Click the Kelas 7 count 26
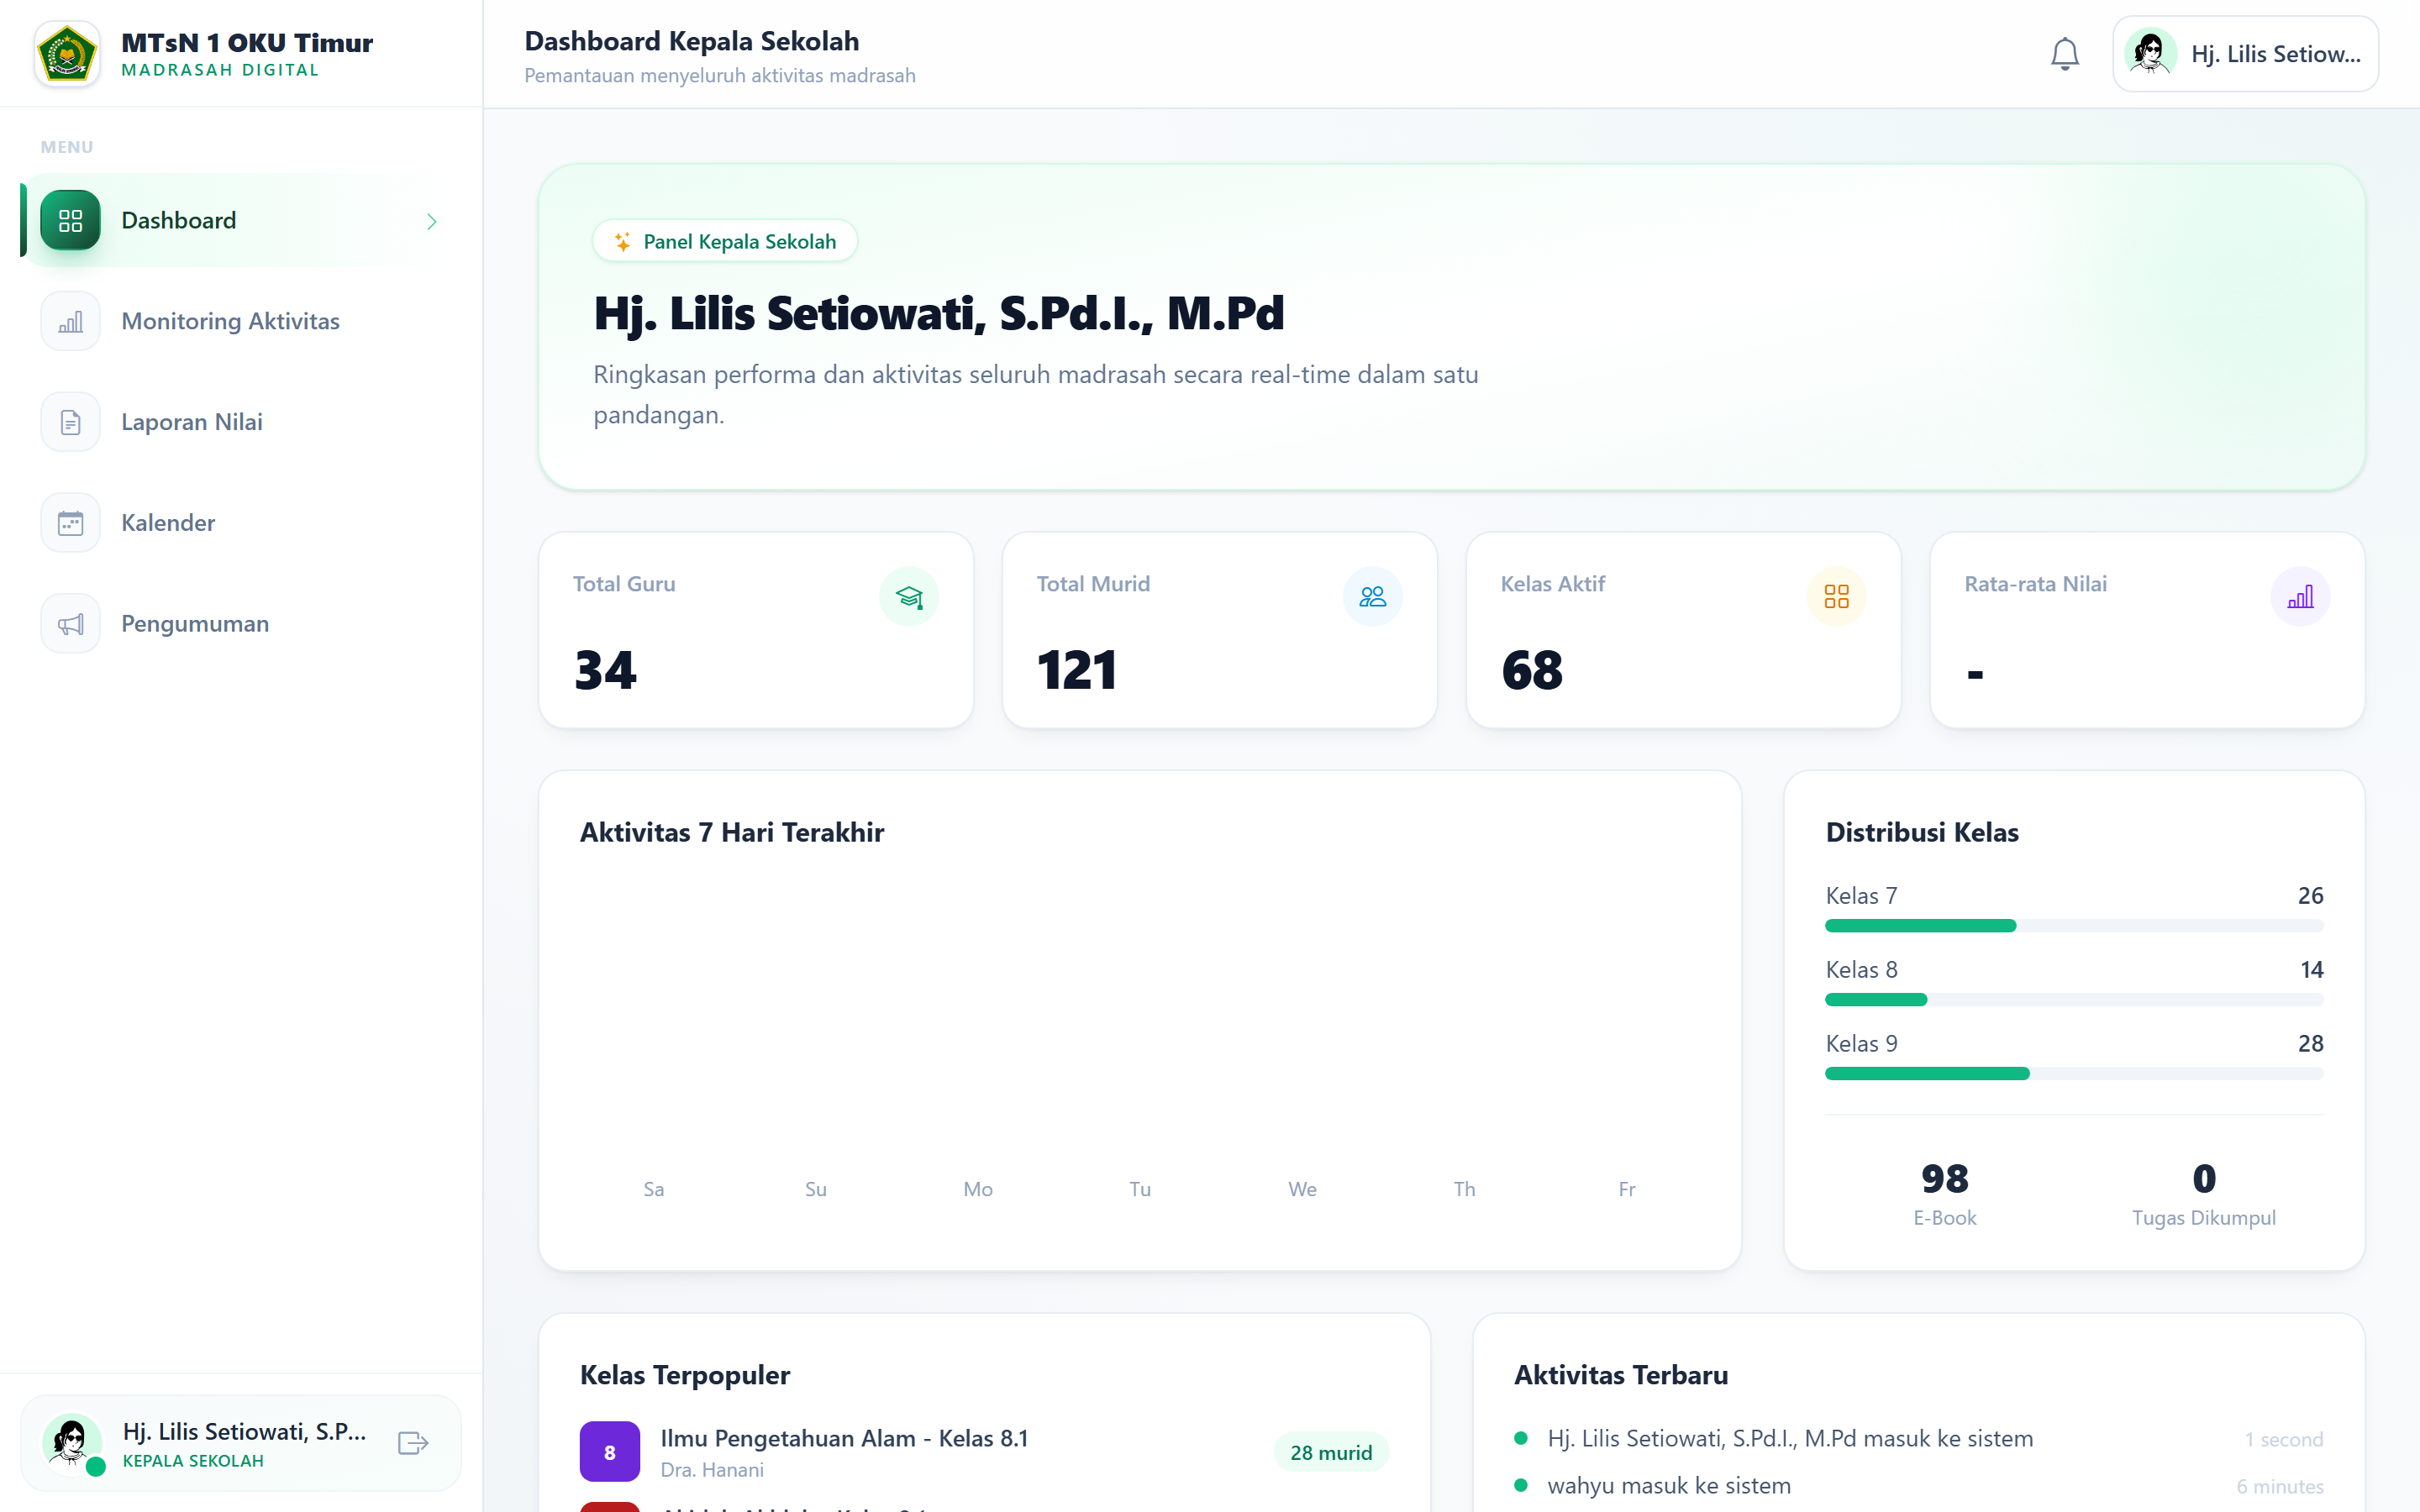The height and width of the screenshot is (1512, 2420). (2310, 896)
